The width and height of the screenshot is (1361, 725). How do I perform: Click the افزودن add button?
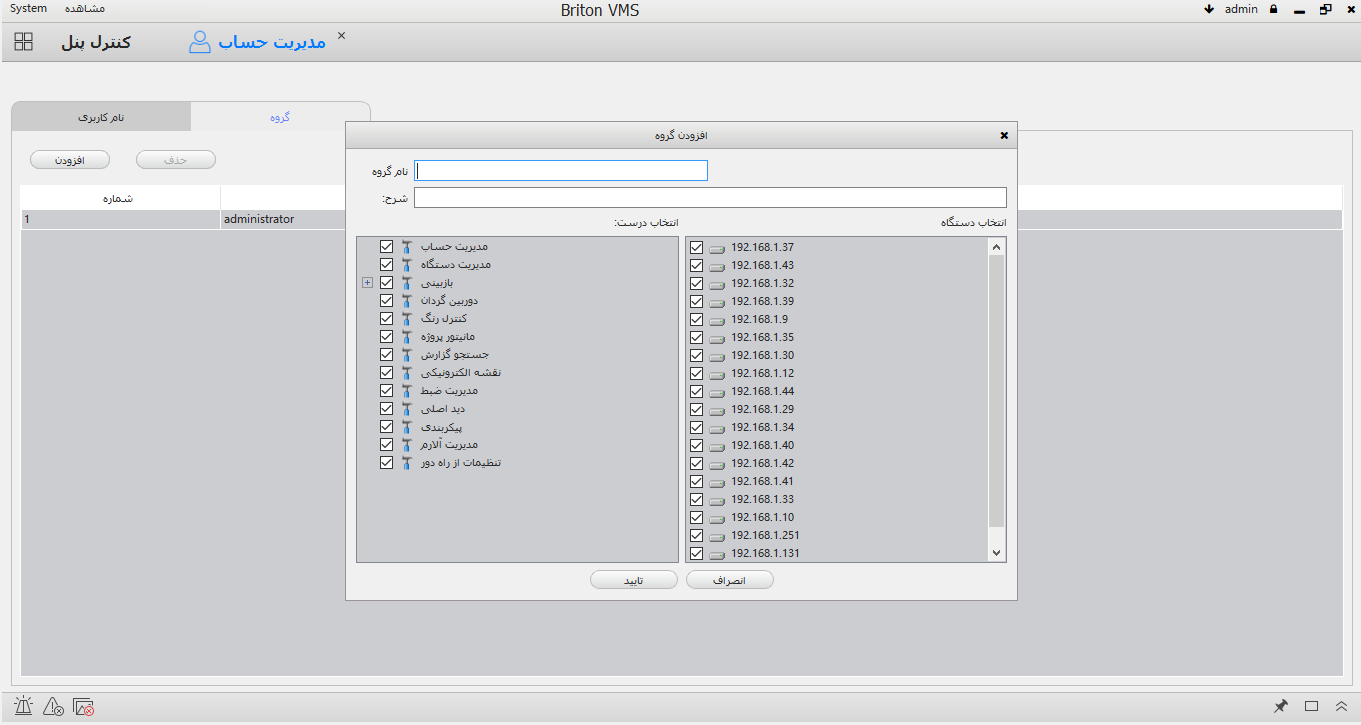click(x=69, y=160)
